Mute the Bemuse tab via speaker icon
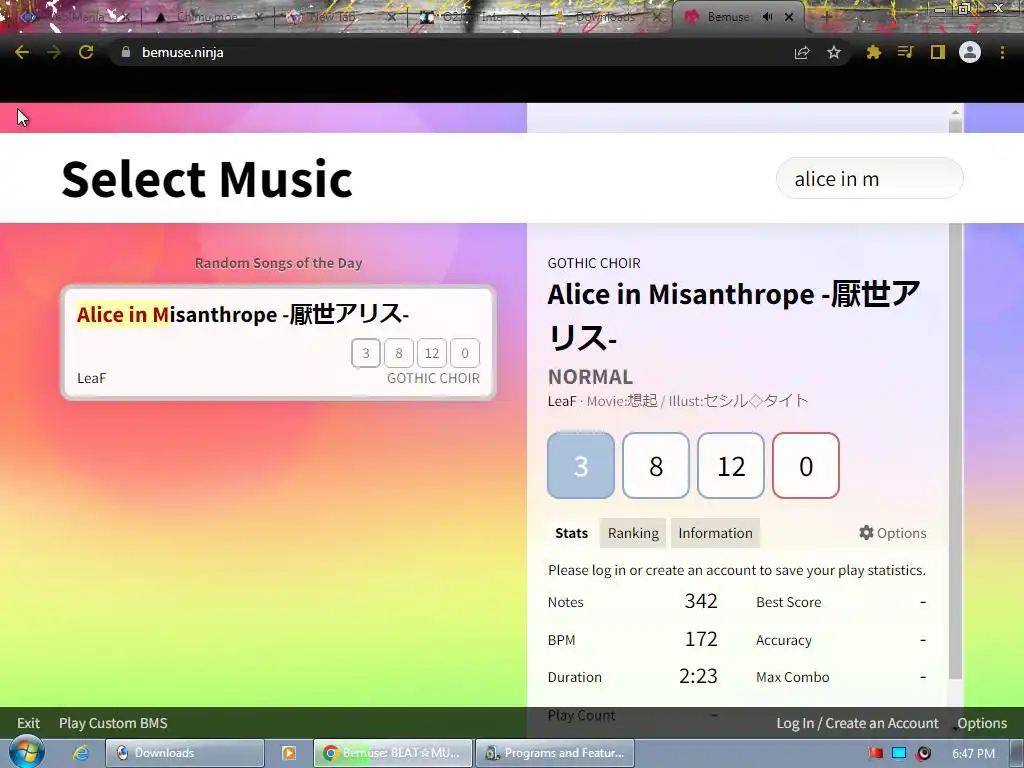Viewport: 1024px width, 768px height. [x=767, y=17]
